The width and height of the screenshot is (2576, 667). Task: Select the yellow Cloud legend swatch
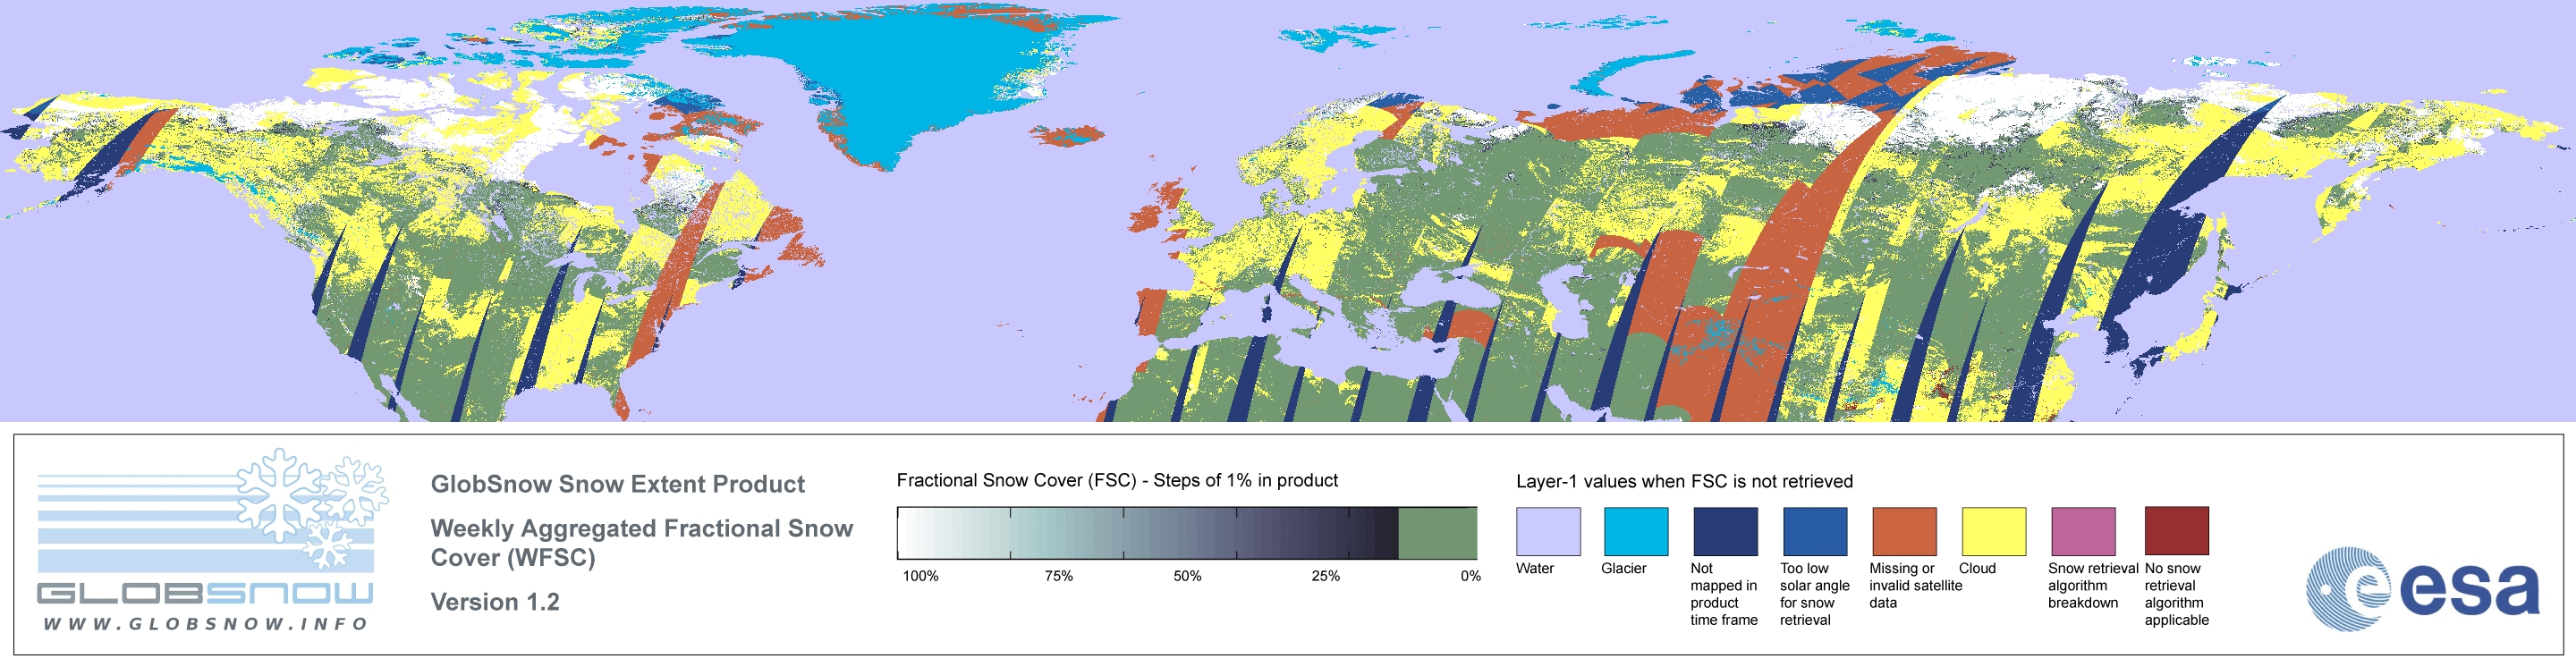click(x=1994, y=531)
